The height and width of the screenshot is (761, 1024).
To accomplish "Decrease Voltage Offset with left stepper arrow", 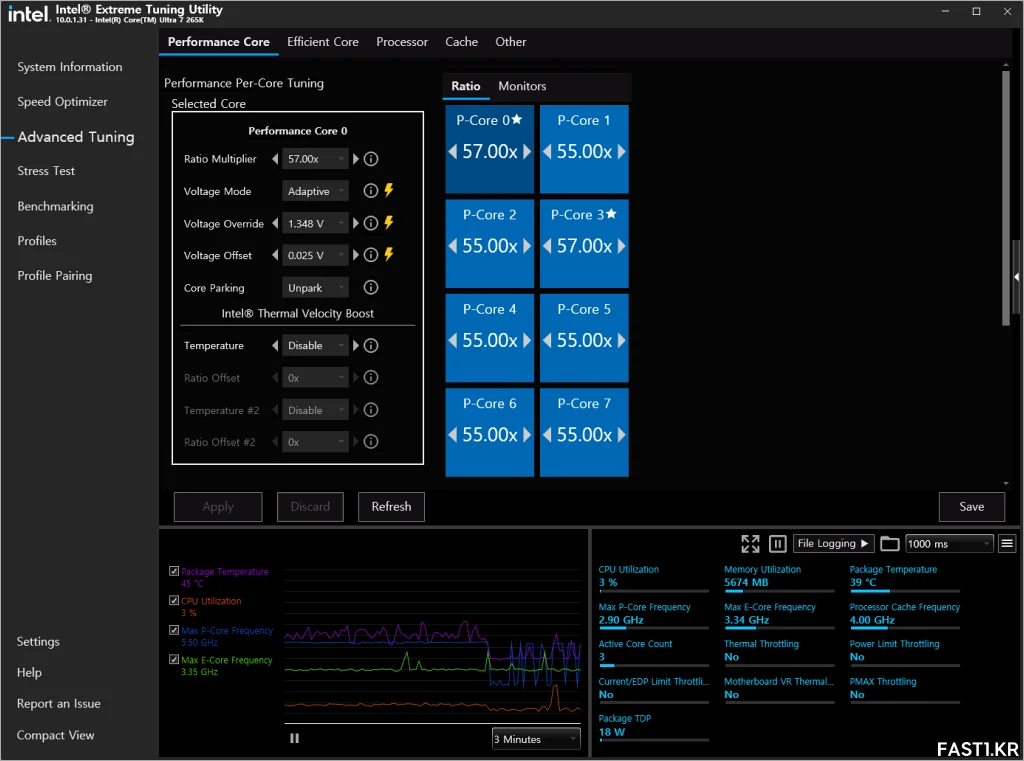I will coord(275,255).
